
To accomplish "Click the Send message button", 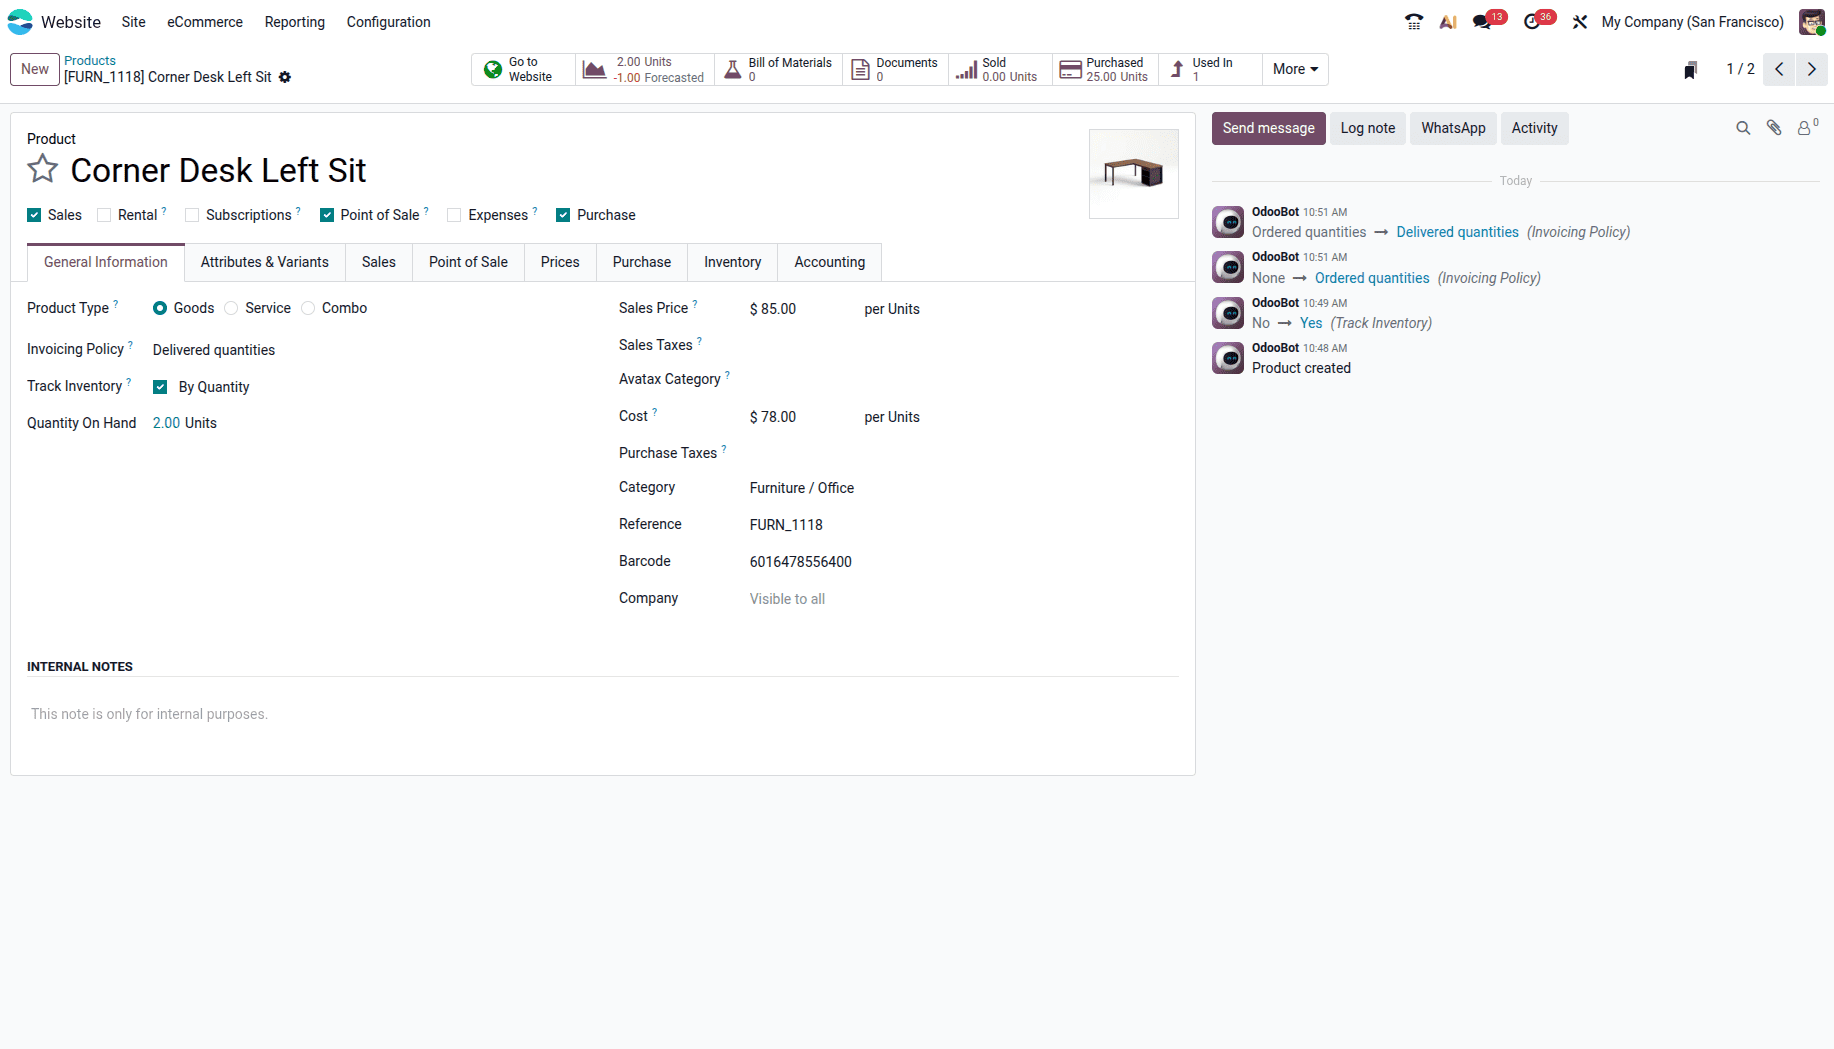I will [x=1269, y=128].
